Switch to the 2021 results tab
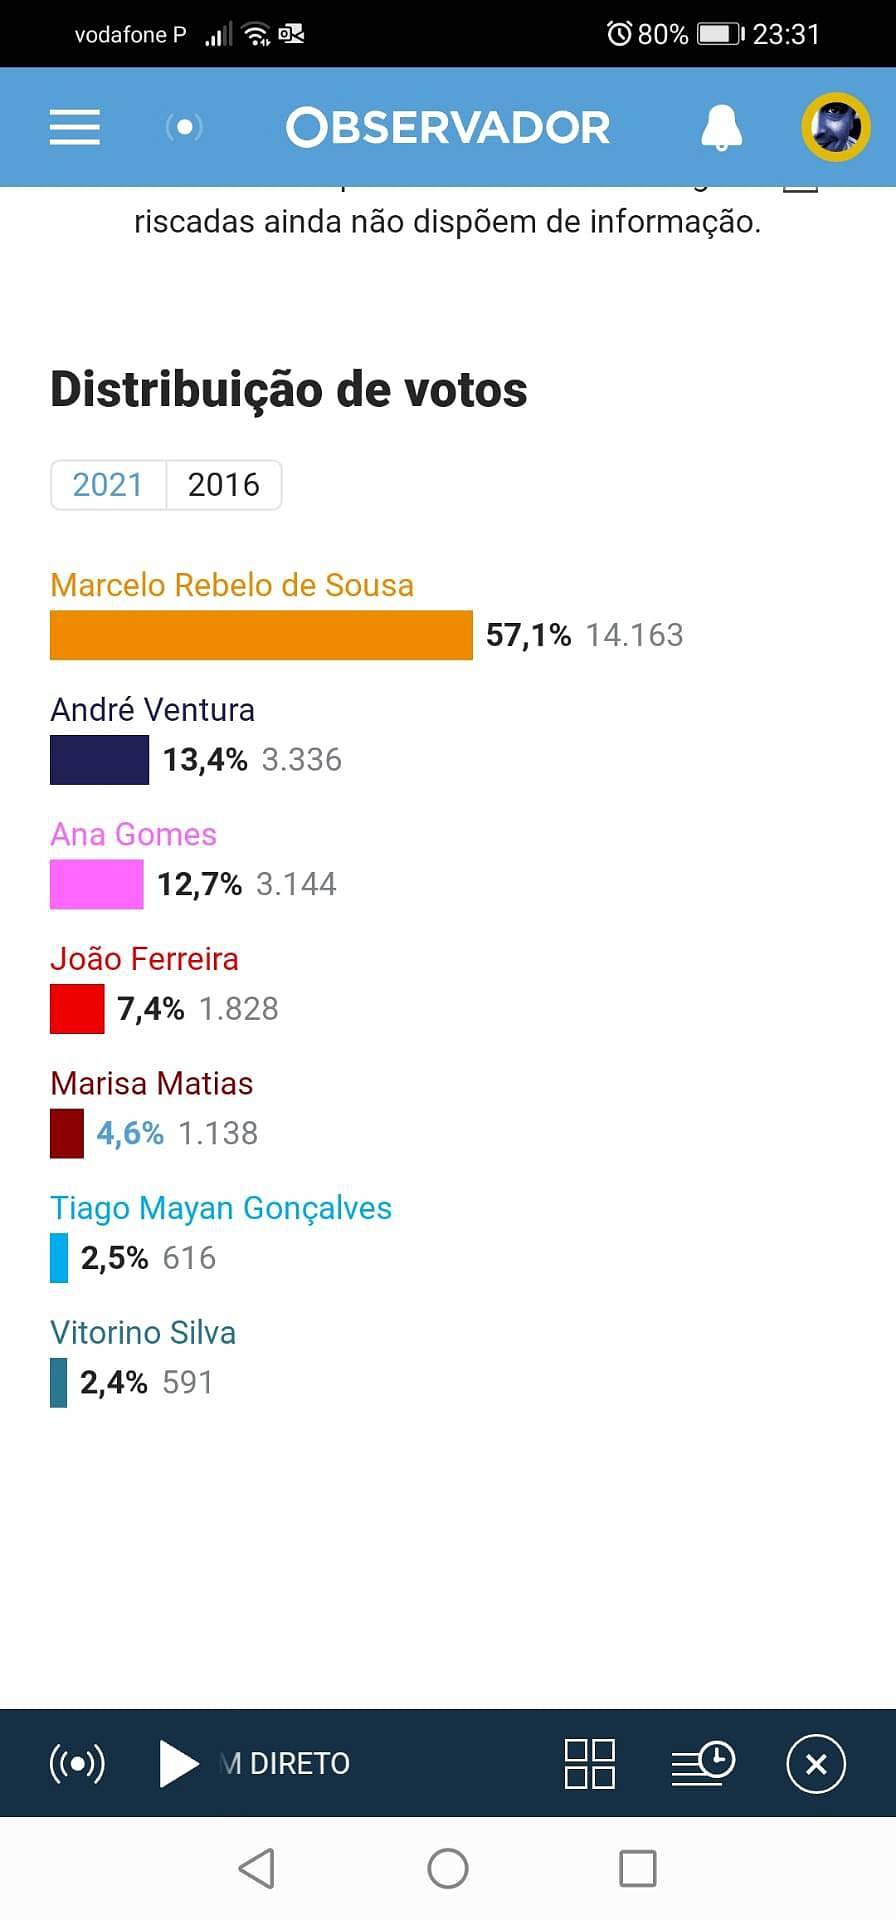896x1920 pixels. (x=108, y=485)
